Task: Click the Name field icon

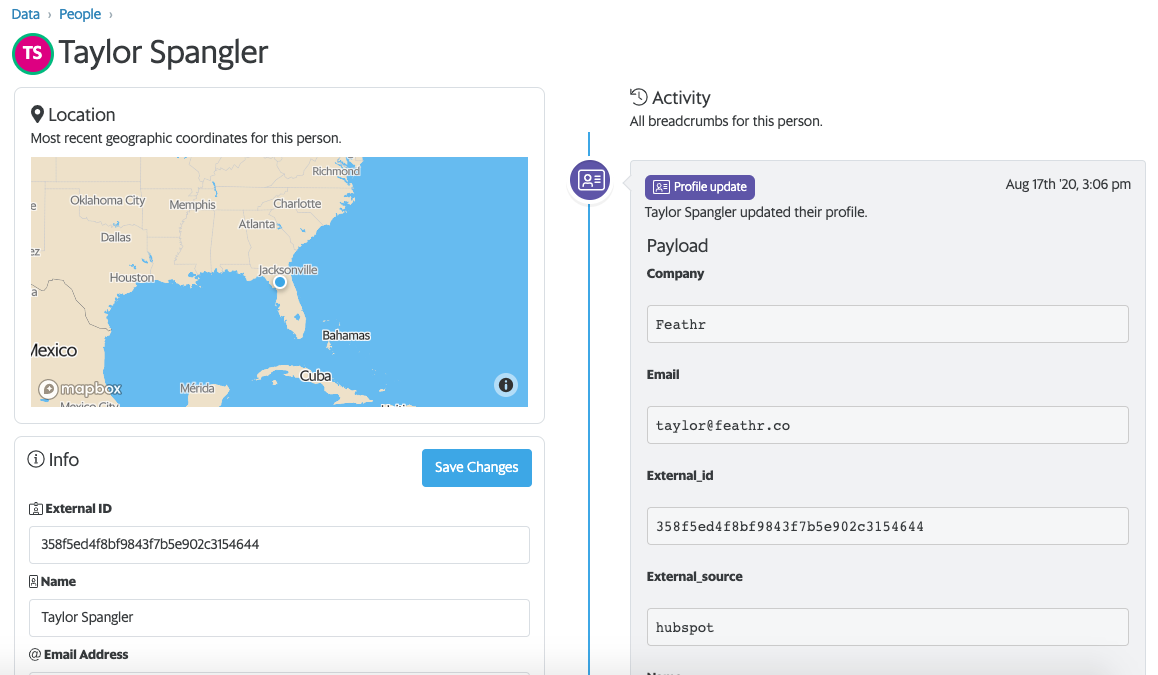Action: click(x=33, y=582)
